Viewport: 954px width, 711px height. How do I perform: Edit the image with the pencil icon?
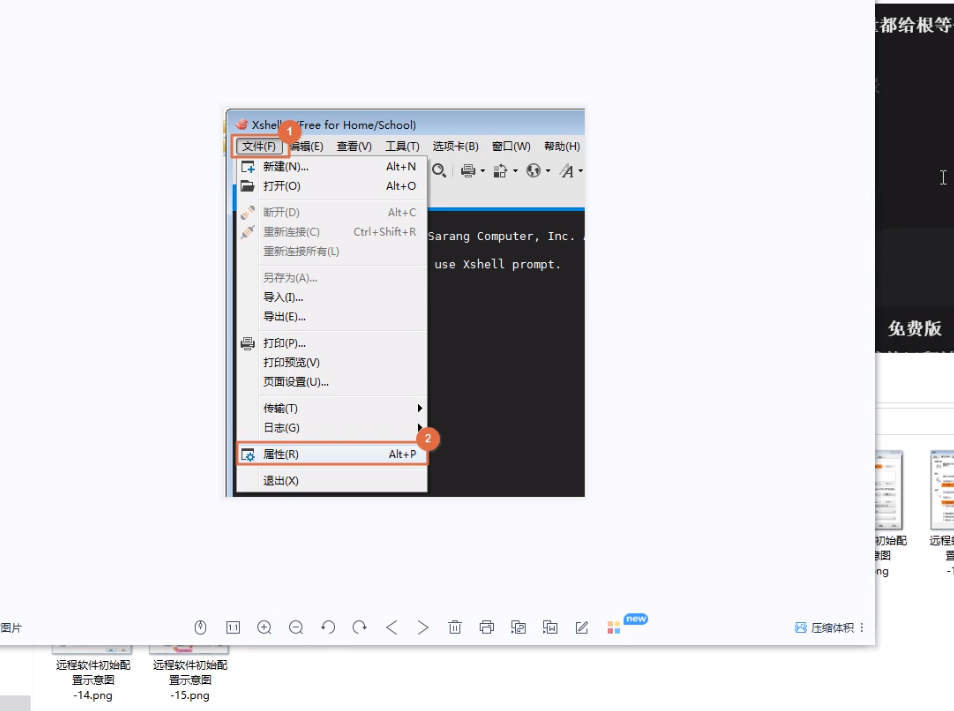pyautogui.click(x=582, y=627)
